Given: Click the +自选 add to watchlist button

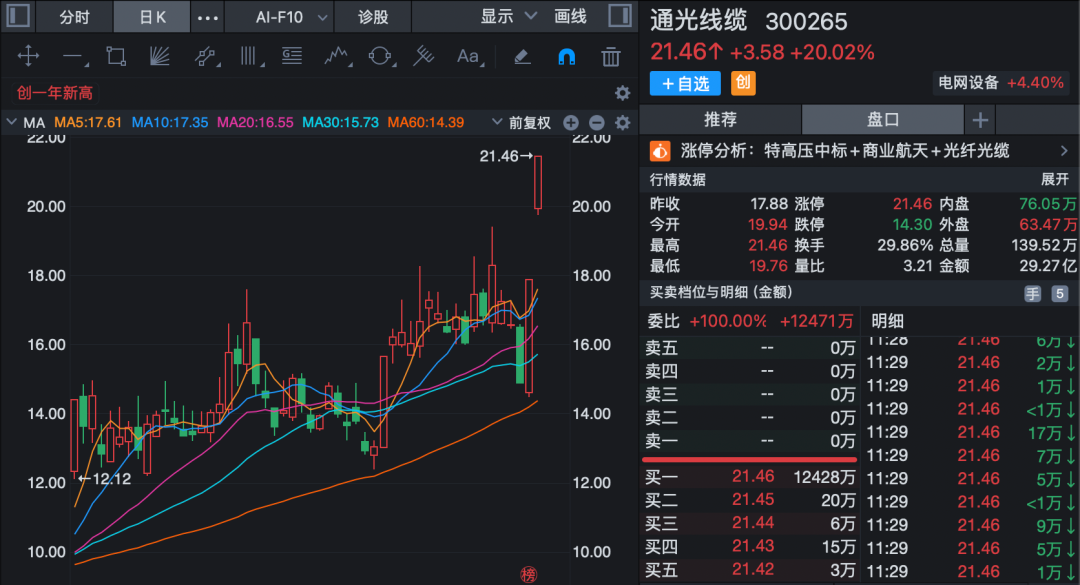Looking at the screenshot, I should [x=685, y=83].
